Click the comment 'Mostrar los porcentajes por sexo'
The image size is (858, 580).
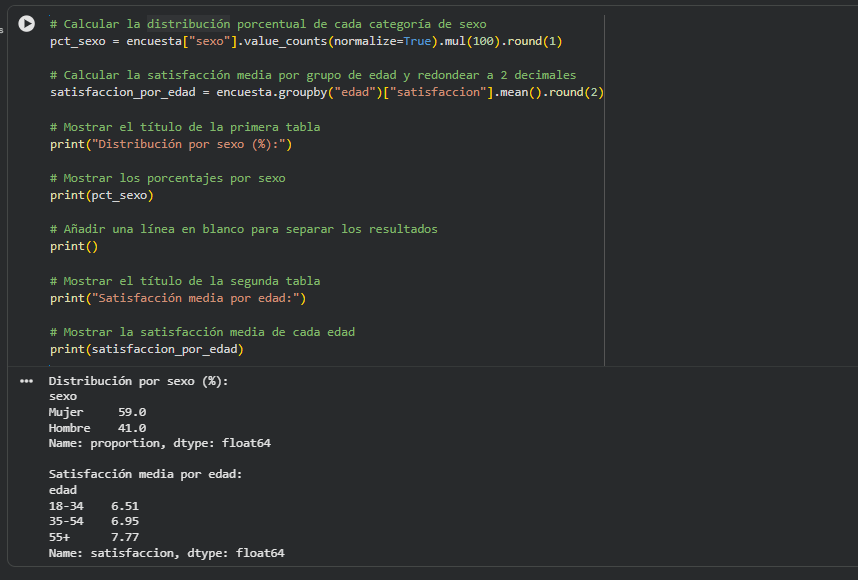pos(167,178)
